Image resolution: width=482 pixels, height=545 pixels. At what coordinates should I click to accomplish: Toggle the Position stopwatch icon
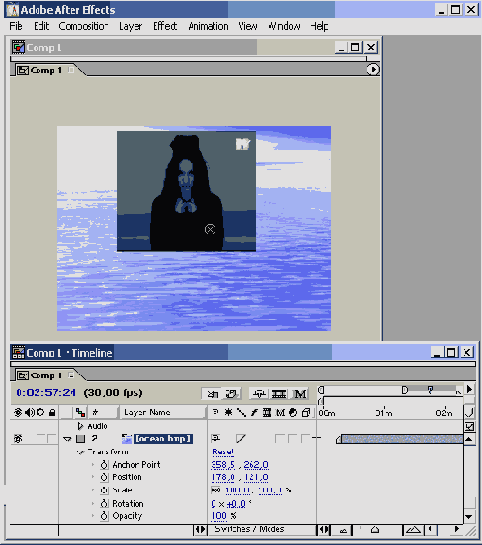pyautogui.click(x=104, y=477)
